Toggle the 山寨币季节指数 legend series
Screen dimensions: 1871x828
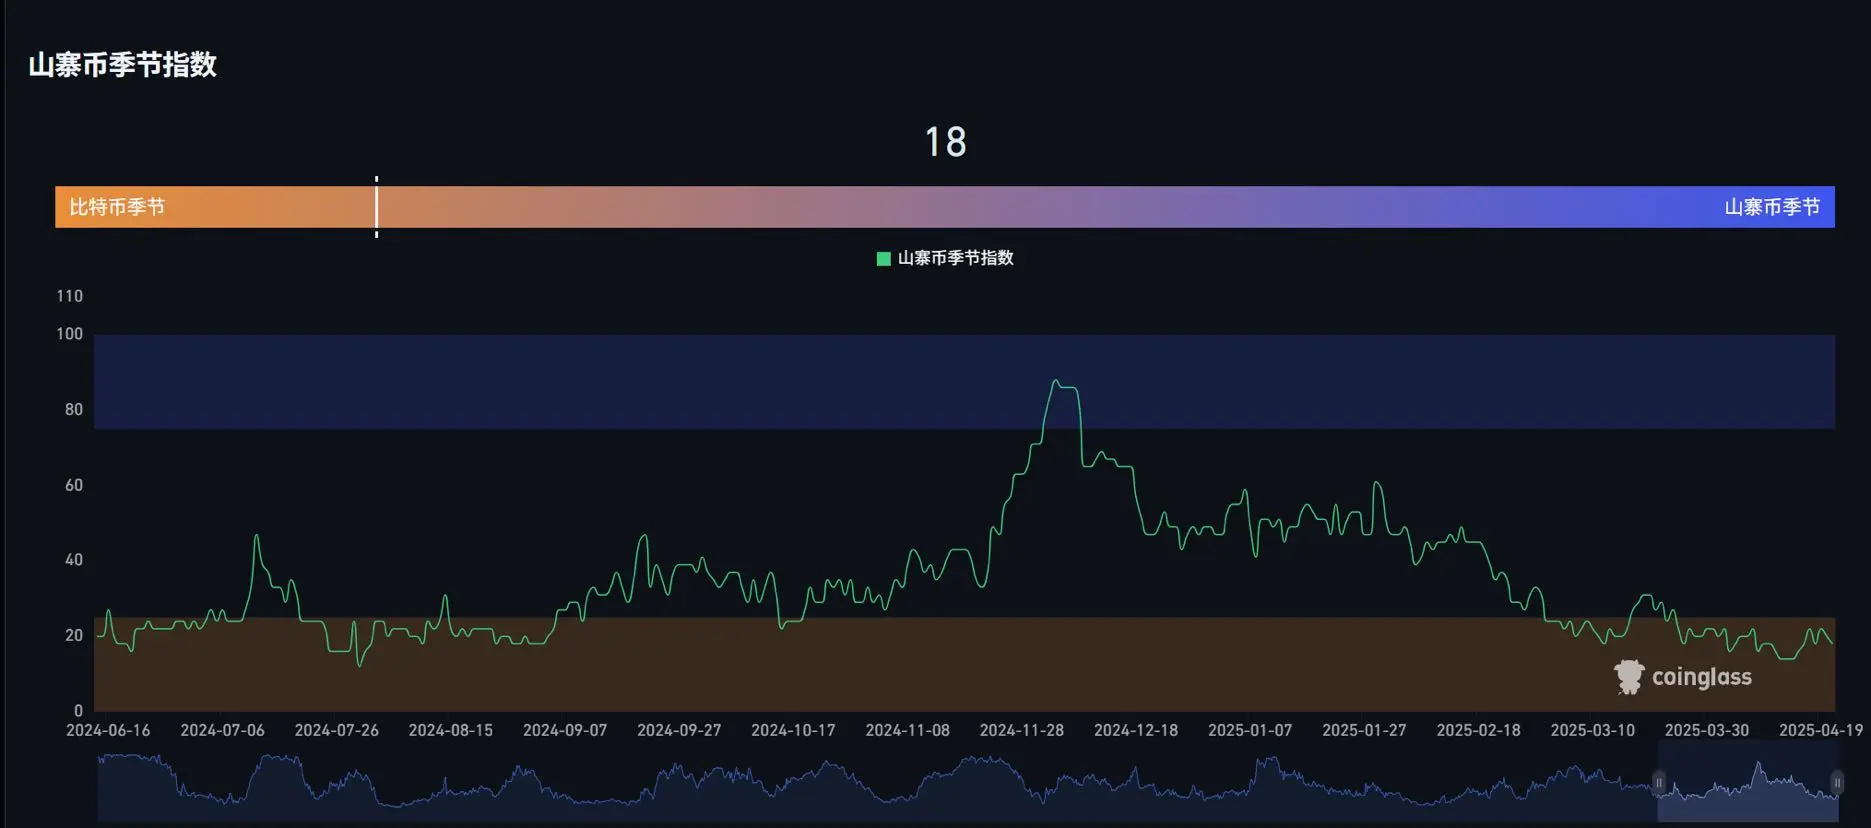pyautogui.click(x=945, y=258)
